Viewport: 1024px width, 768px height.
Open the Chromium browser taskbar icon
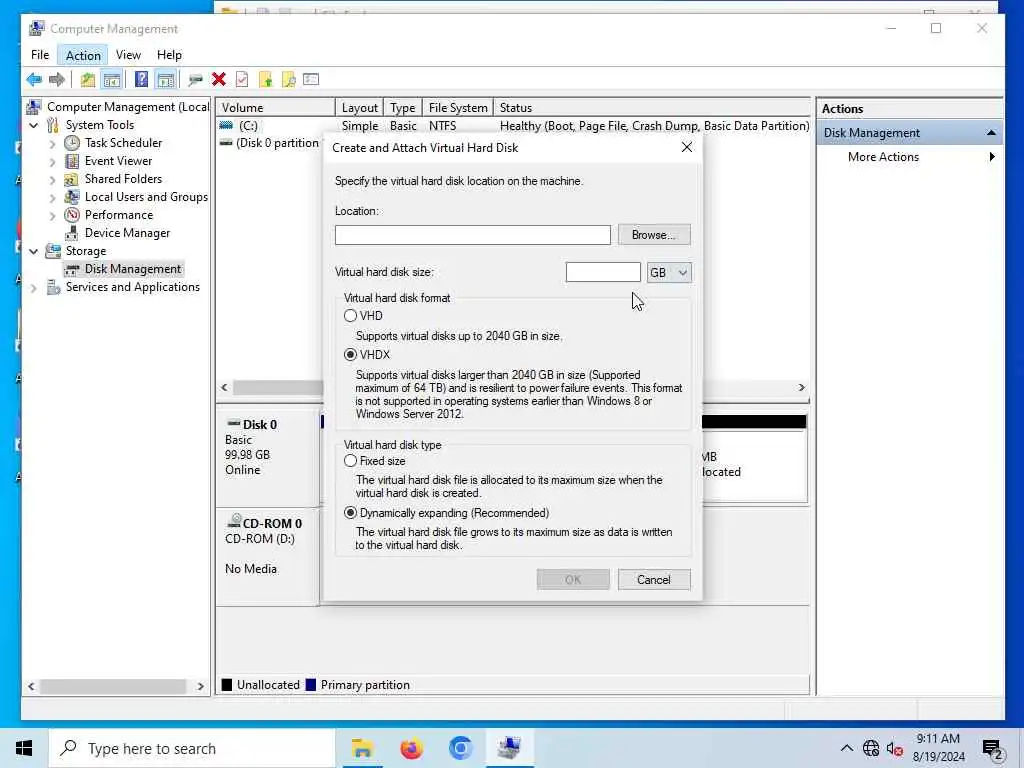point(460,748)
